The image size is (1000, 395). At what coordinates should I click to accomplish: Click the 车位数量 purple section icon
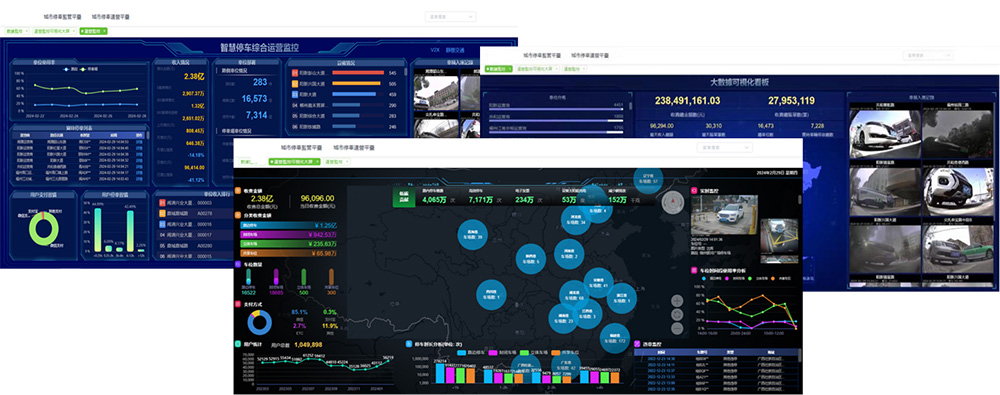pyautogui.click(x=237, y=263)
